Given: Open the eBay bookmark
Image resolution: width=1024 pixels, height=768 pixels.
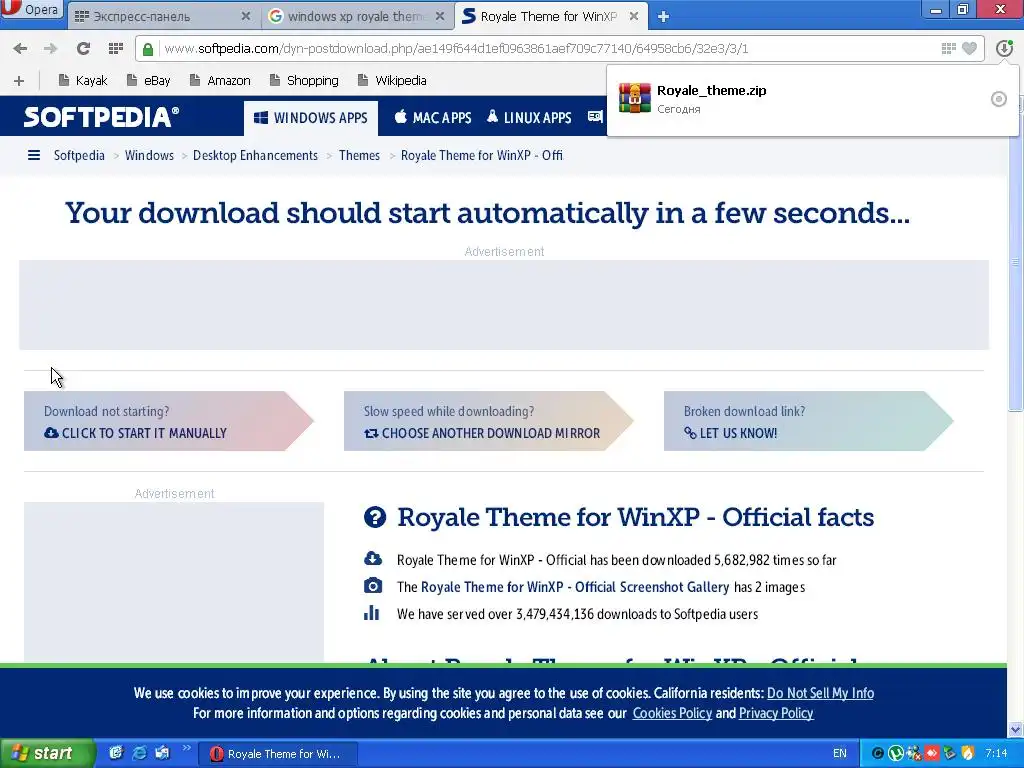Looking at the screenshot, I should click(149, 80).
